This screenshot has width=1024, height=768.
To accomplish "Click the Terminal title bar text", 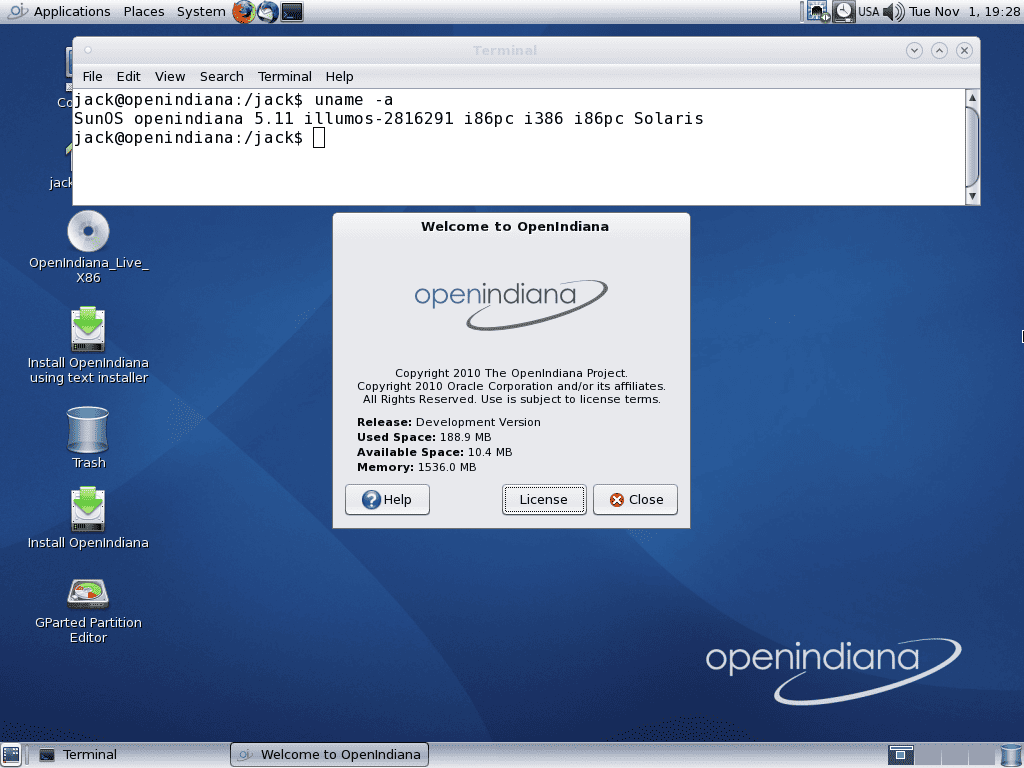I will point(505,50).
